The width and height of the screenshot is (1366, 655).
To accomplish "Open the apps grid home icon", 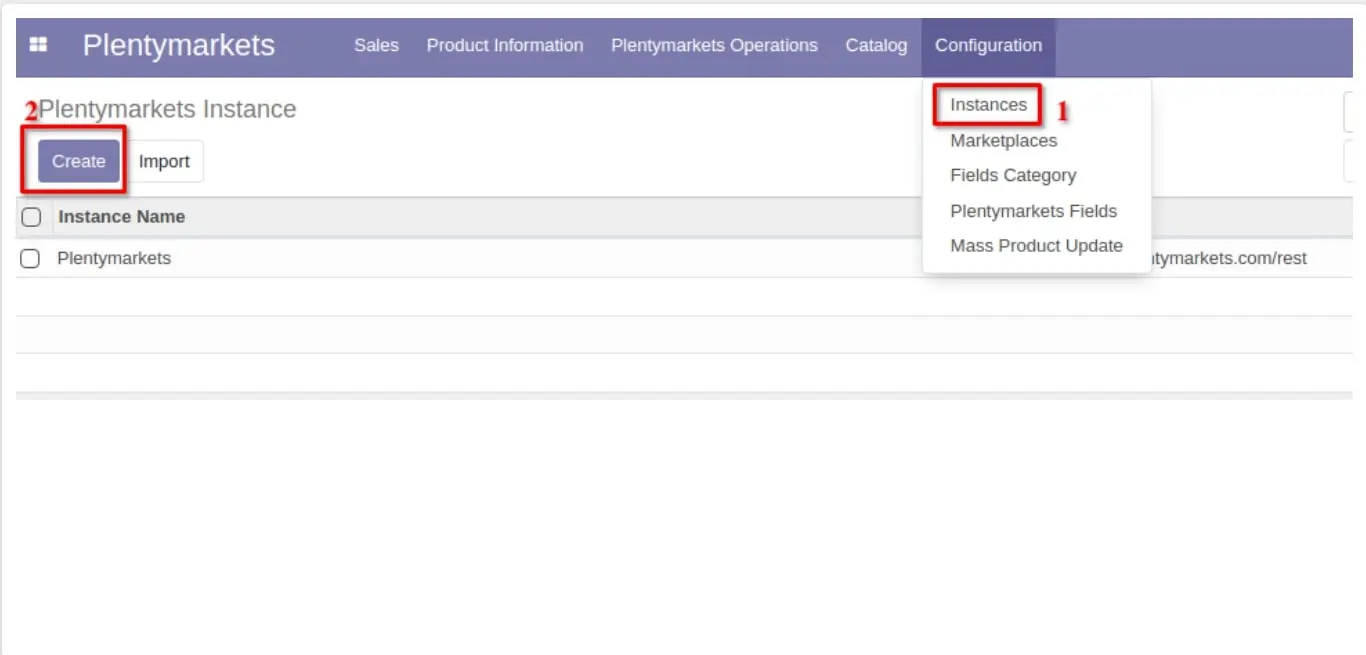I will tap(38, 45).
